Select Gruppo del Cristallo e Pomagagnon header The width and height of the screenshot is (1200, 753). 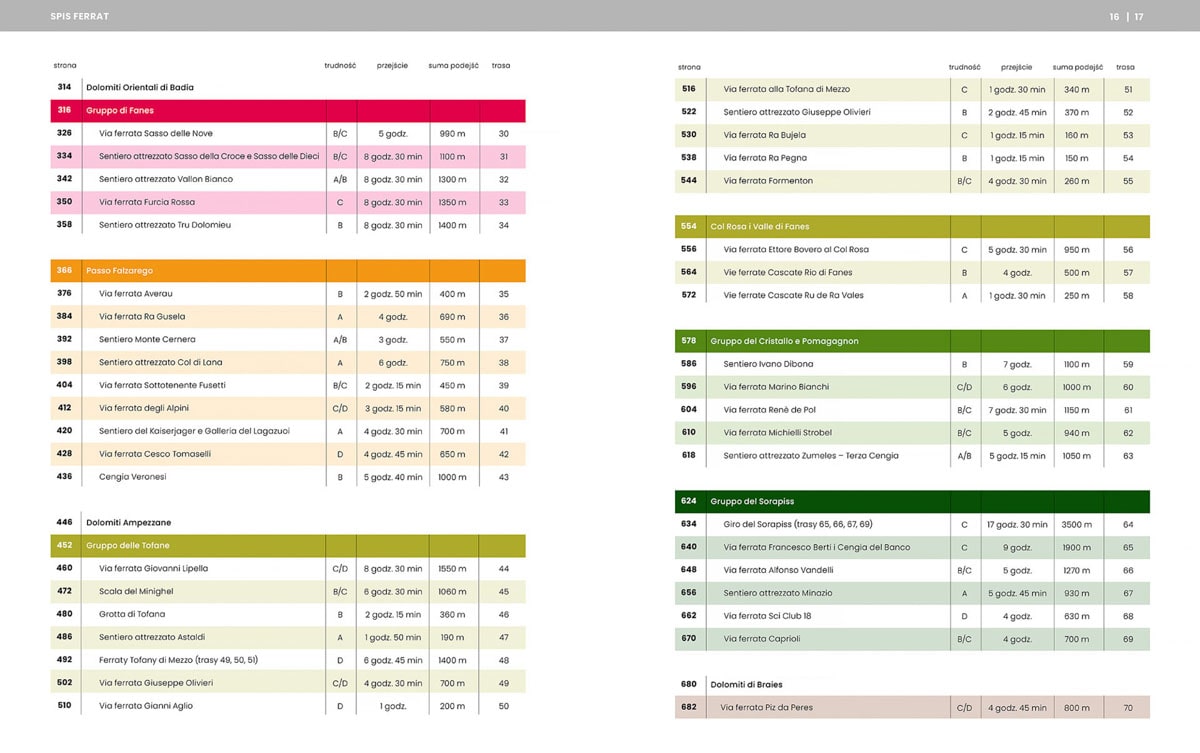784,341
